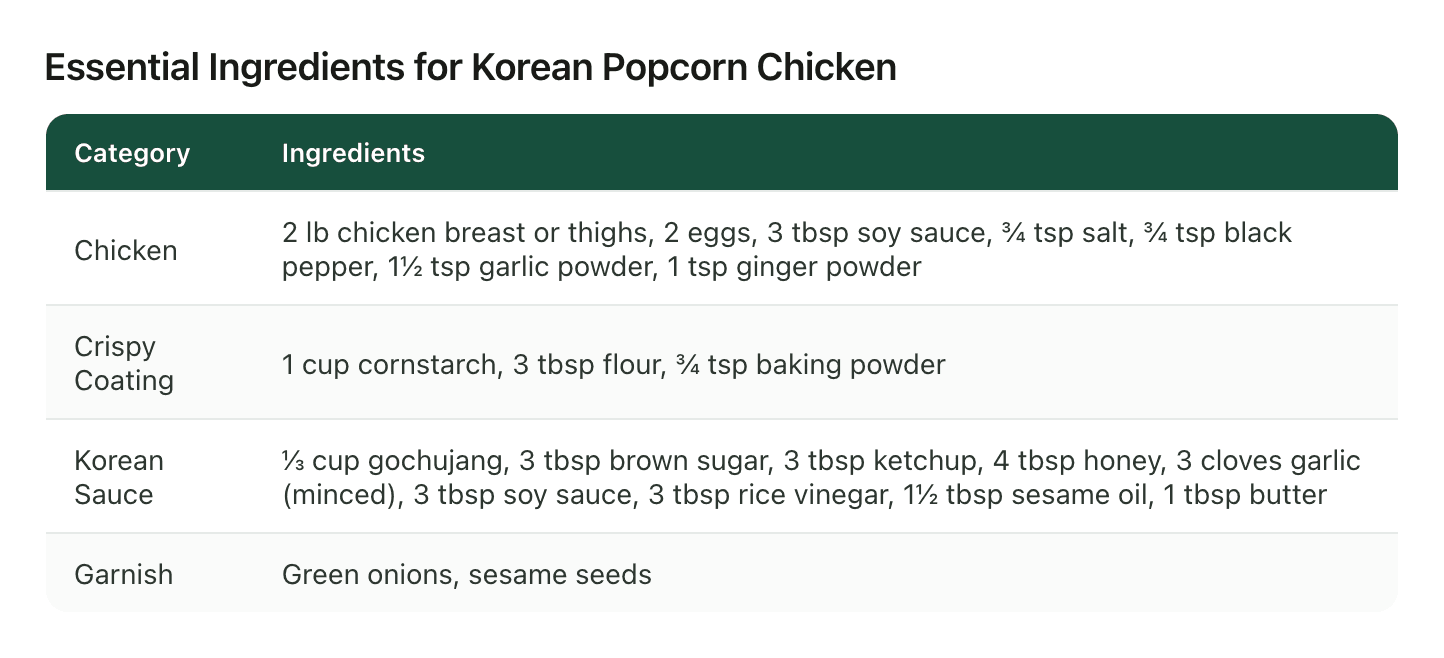Click the chicken breast ingredients text
Screen dimensions: 1444x658
(787, 250)
